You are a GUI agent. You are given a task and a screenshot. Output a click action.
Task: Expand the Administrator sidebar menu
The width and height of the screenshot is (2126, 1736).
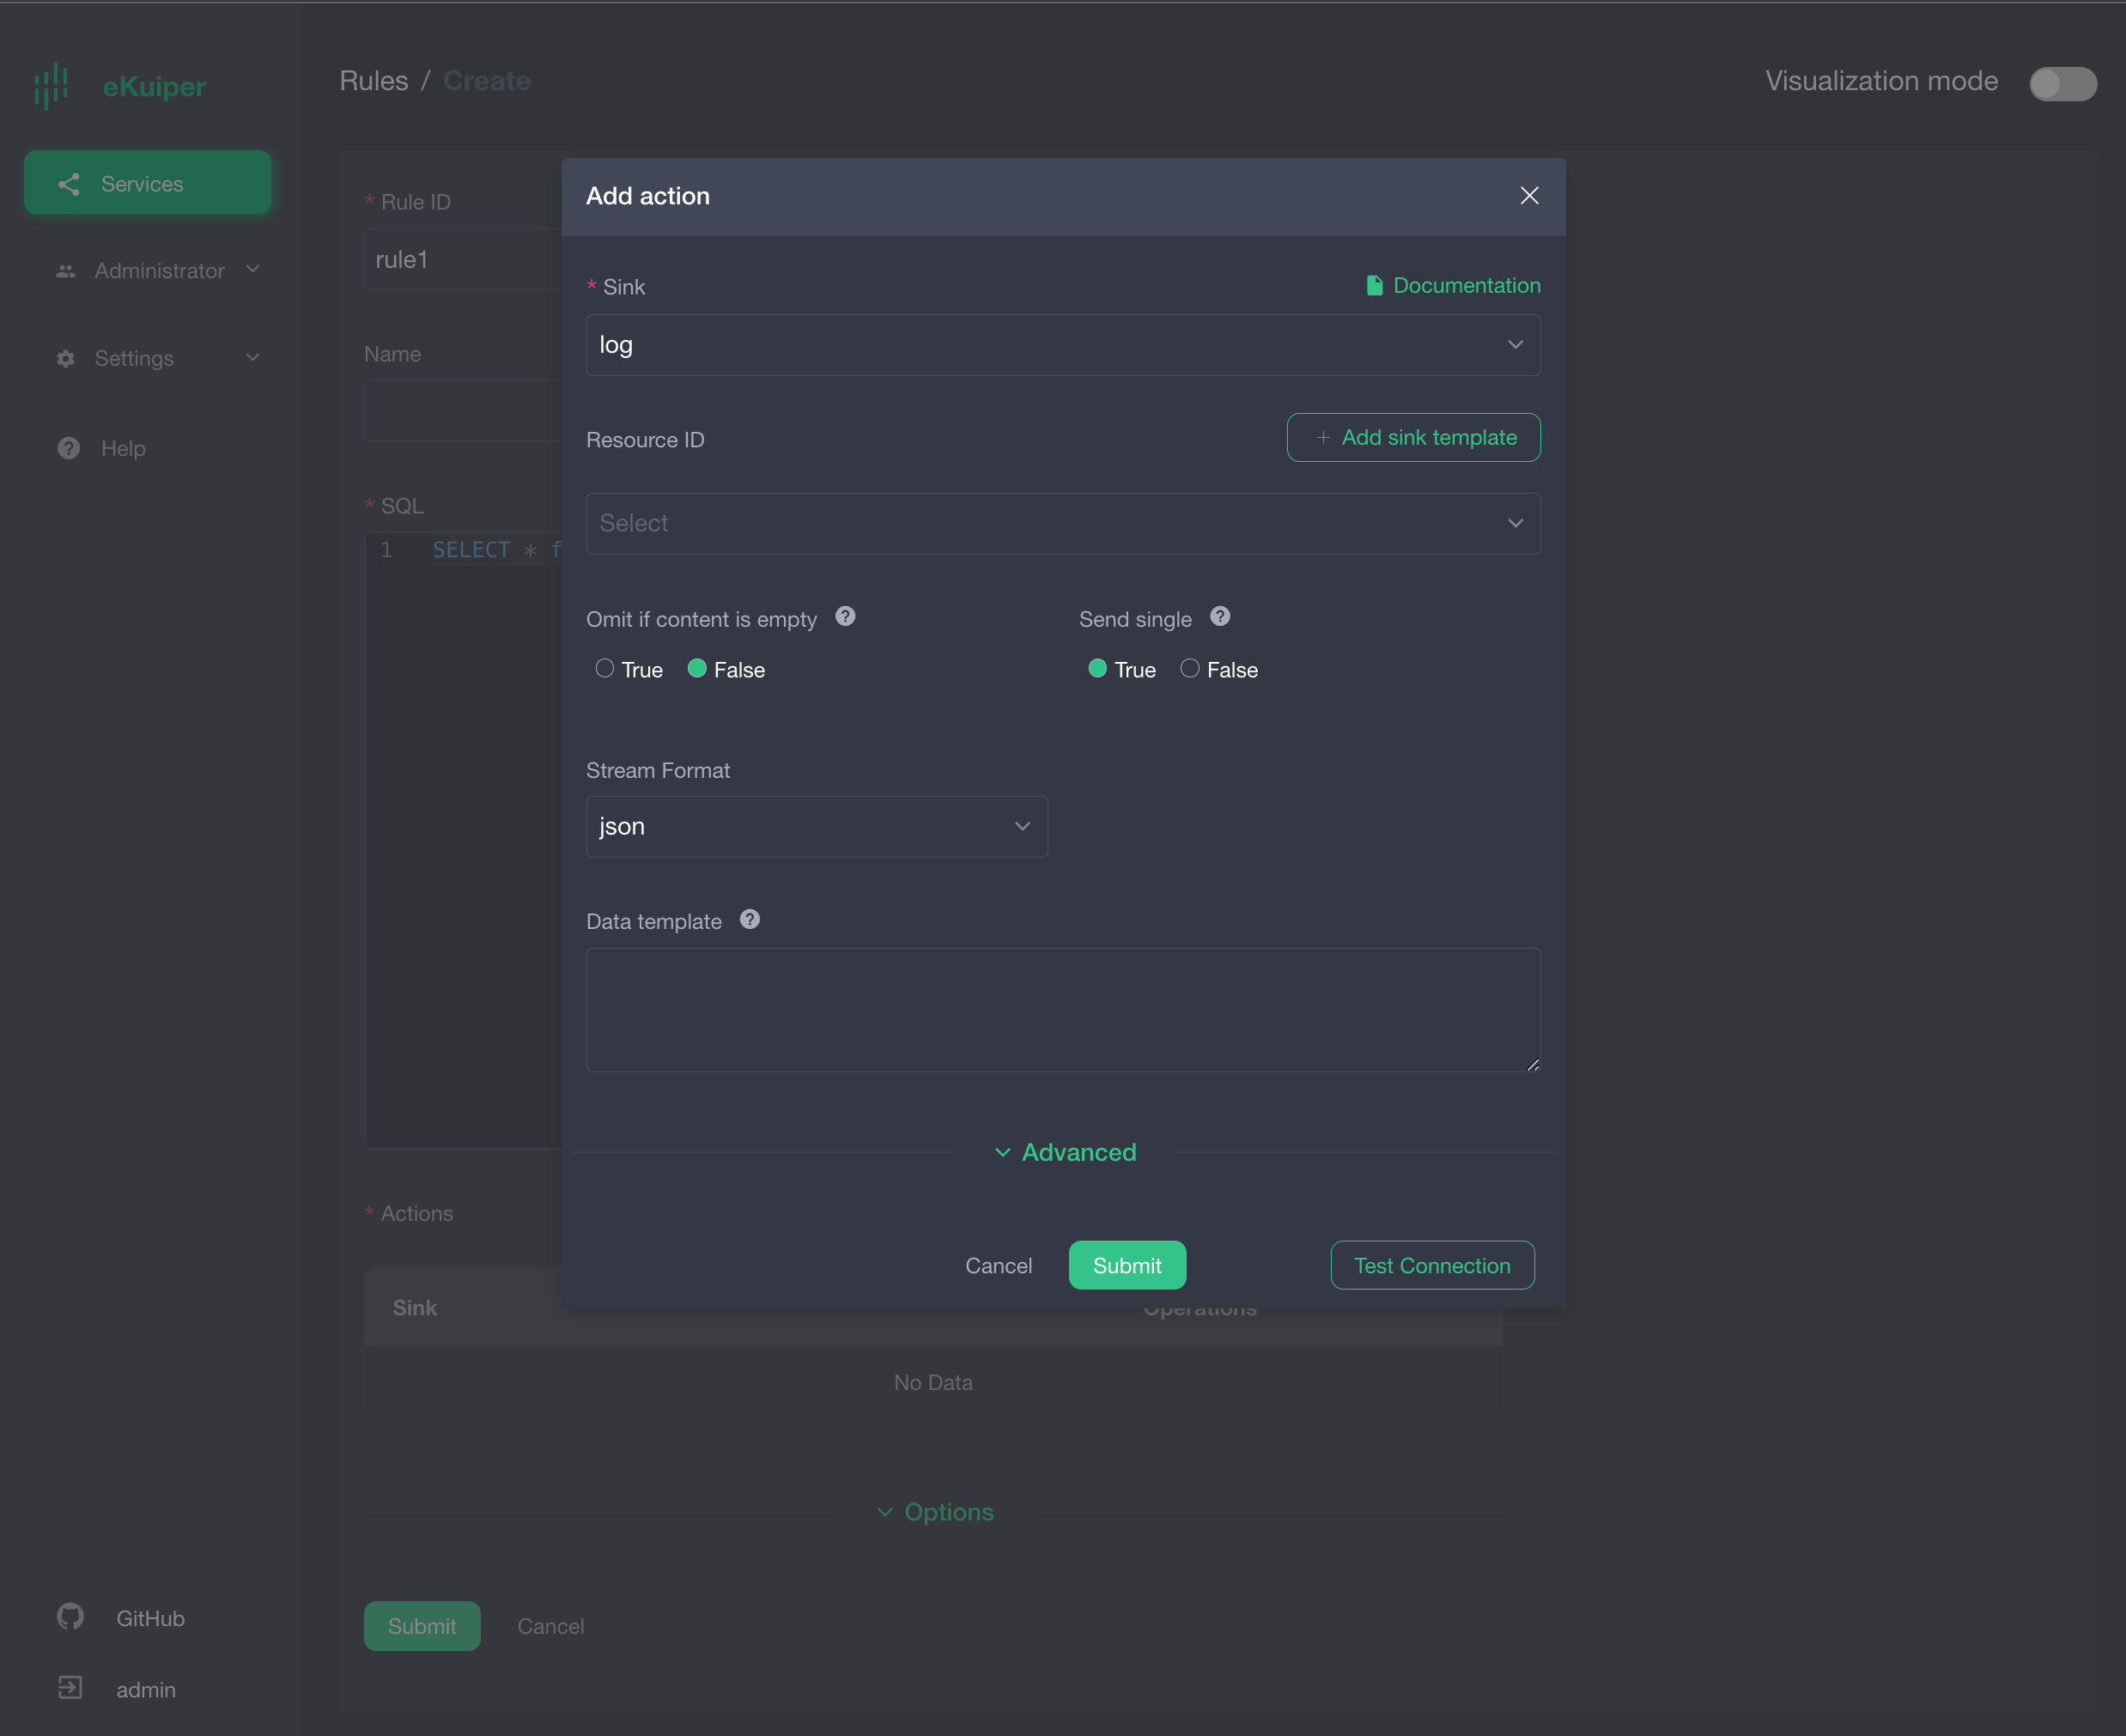pos(157,270)
